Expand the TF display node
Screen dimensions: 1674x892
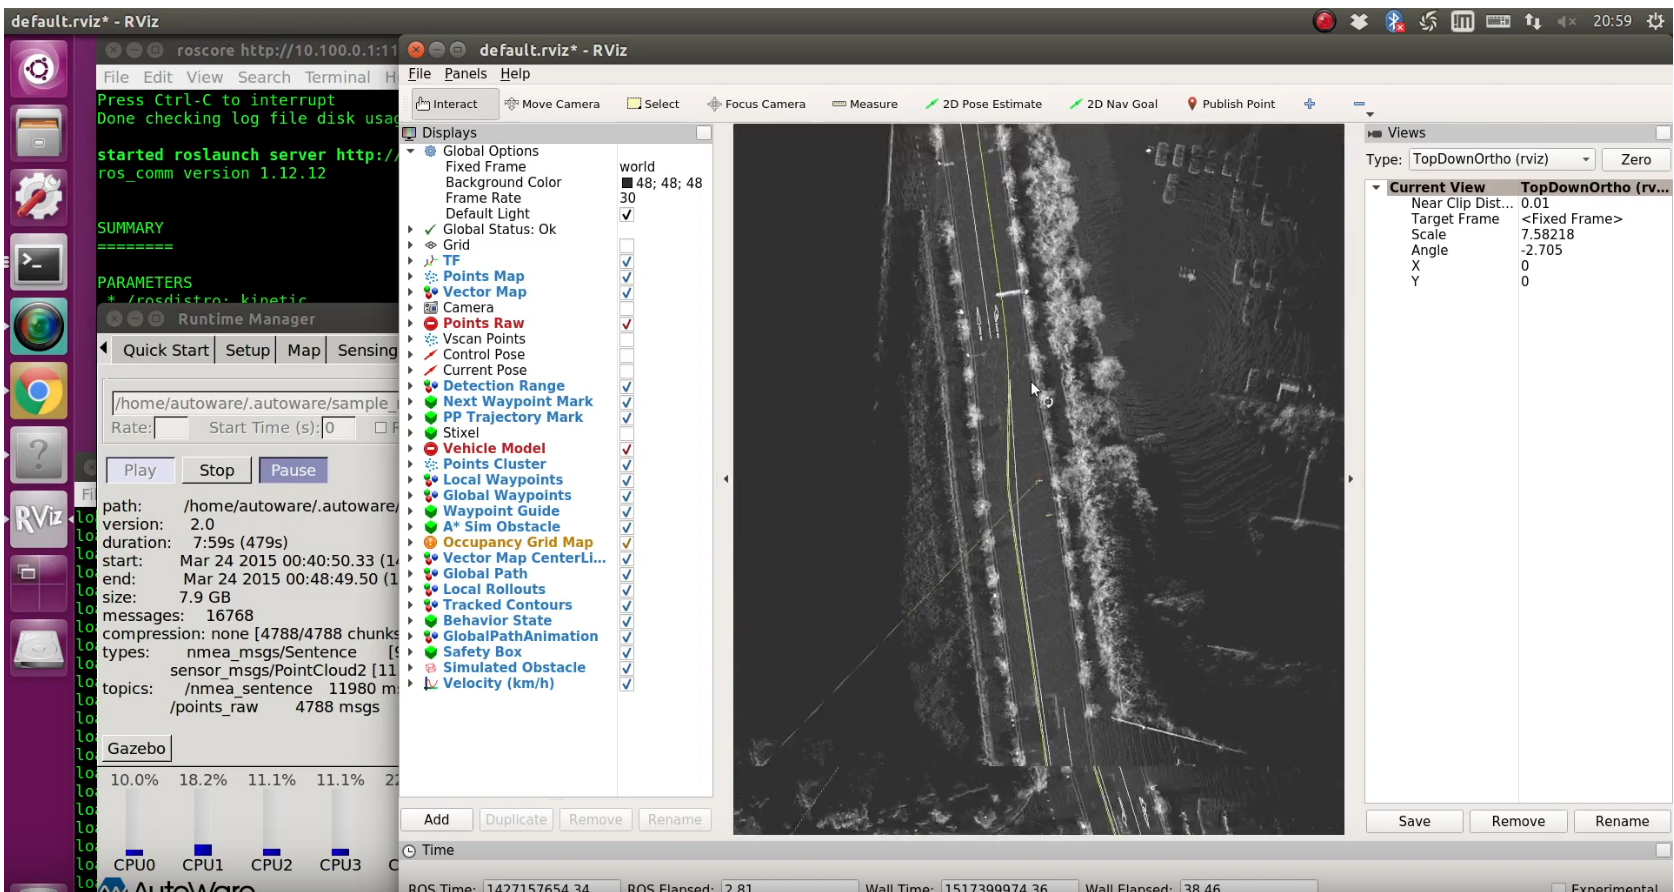(x=410, y=261)
